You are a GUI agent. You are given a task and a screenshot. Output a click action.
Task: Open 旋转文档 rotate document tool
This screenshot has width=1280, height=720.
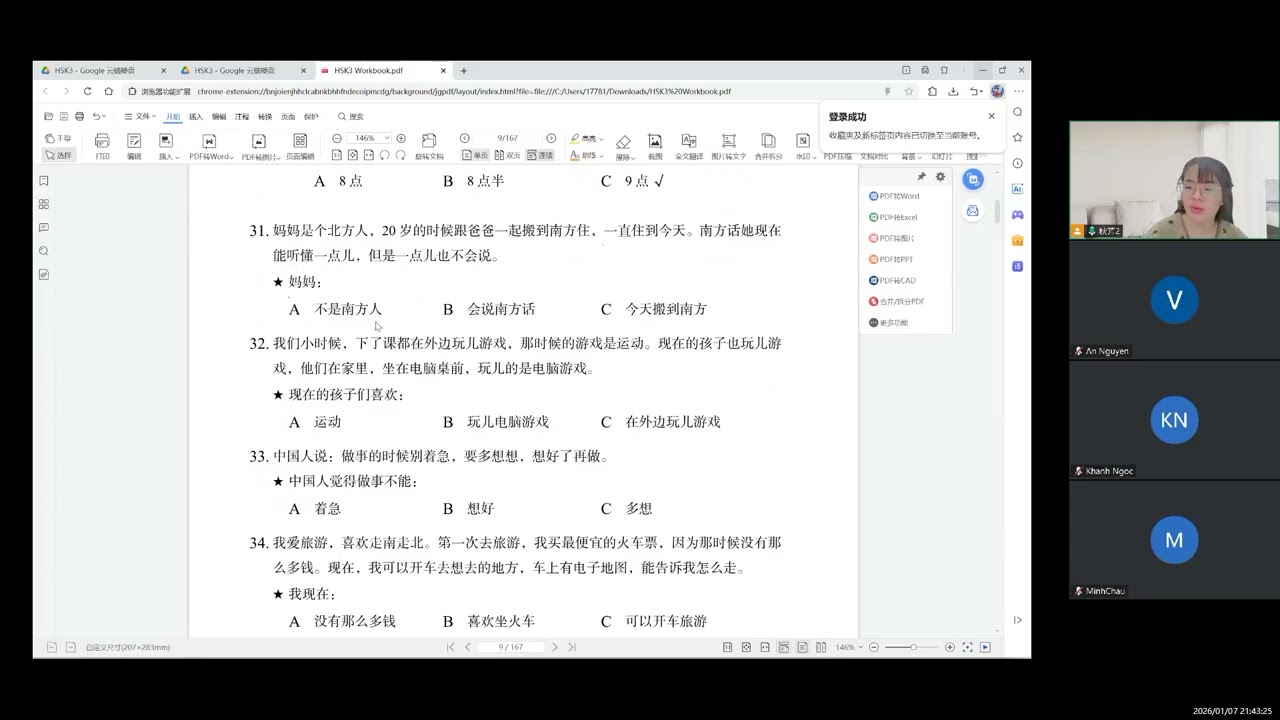click(429, 146)
